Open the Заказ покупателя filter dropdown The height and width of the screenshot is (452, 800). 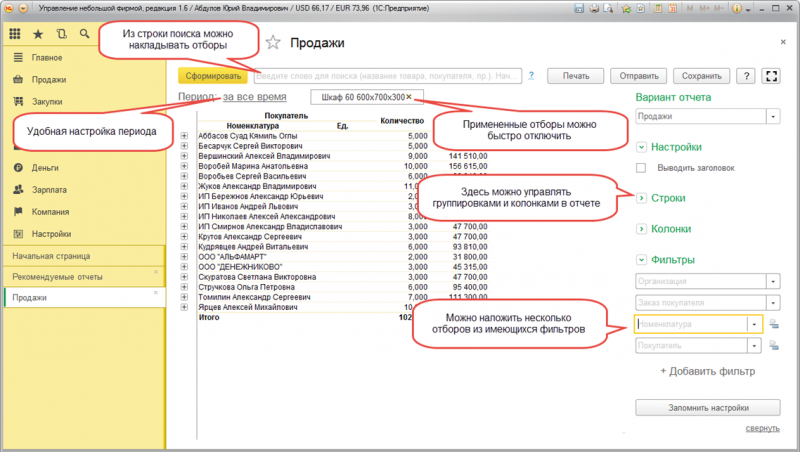773,303
